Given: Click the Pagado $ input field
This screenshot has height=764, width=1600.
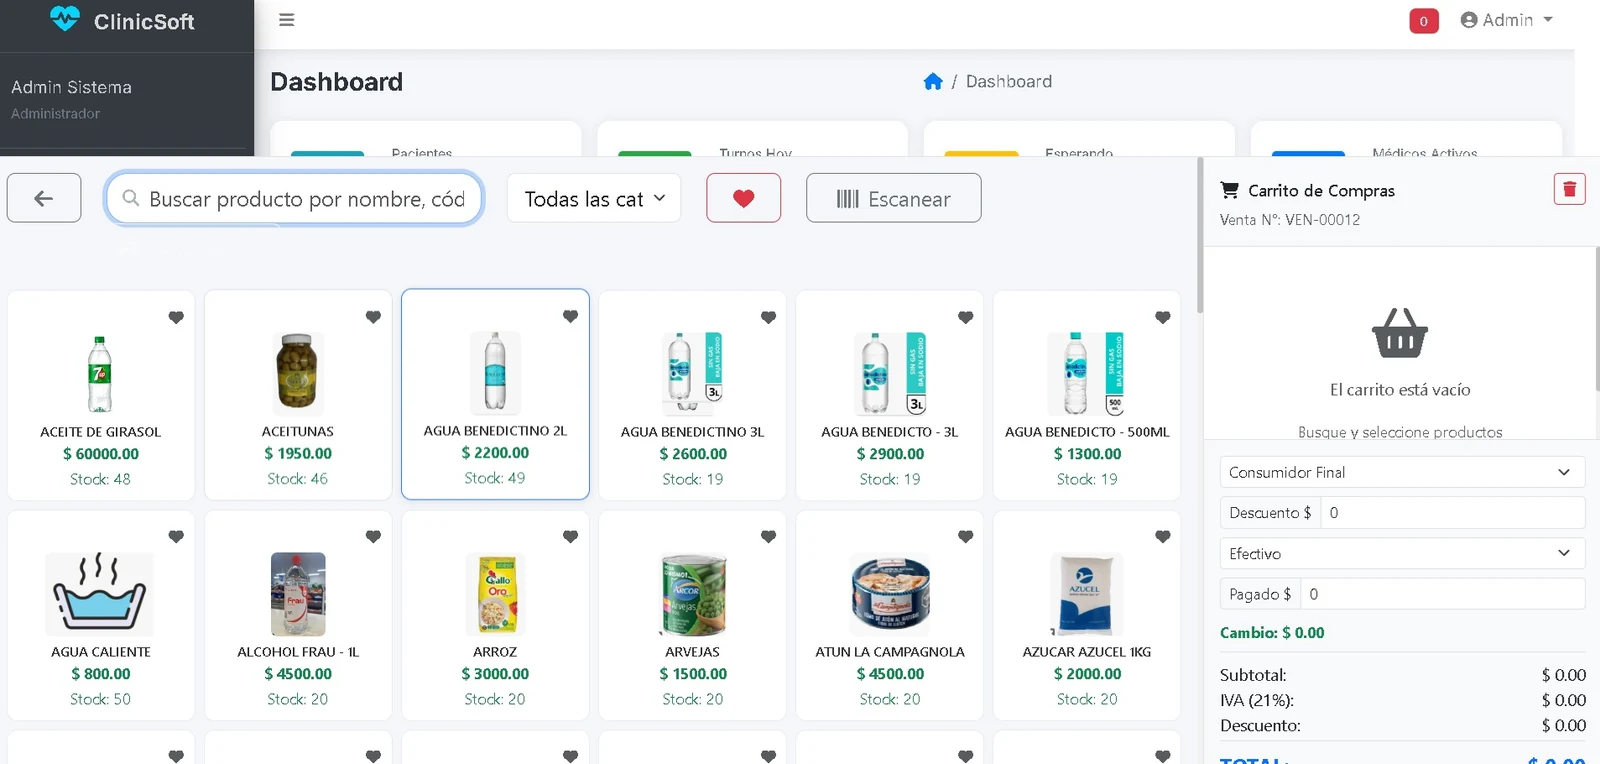Looking at the screenshot, I should point(1442,594).
